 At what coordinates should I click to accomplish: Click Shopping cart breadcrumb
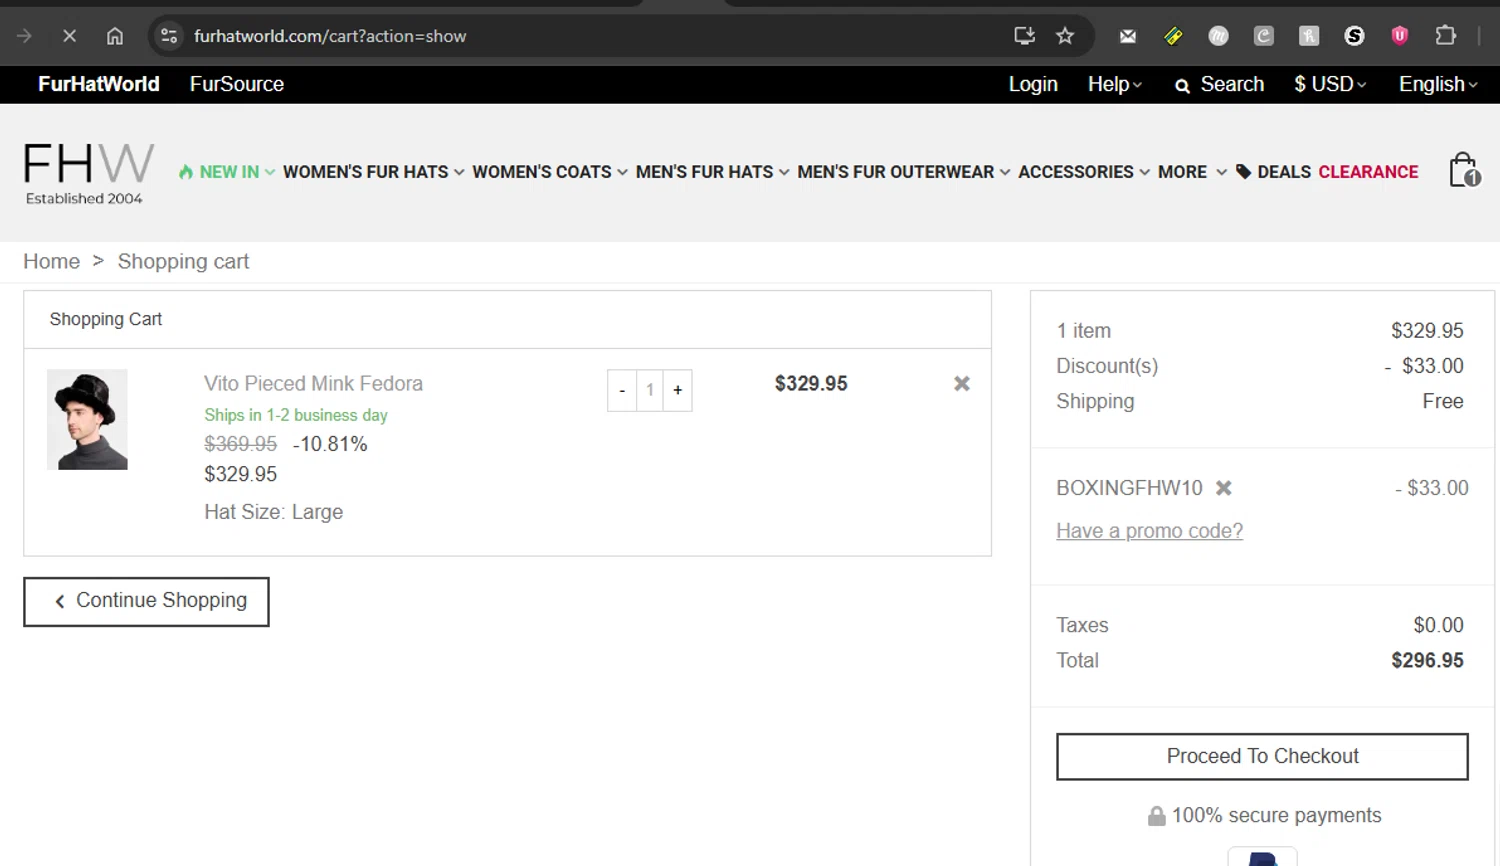183,261
